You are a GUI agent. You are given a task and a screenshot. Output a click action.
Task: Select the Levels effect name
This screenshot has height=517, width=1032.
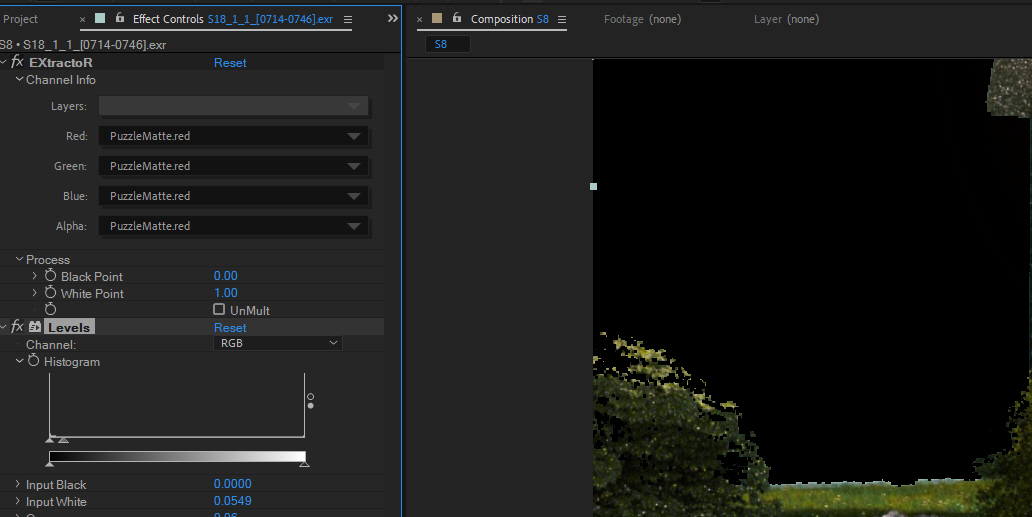(69, 327)
